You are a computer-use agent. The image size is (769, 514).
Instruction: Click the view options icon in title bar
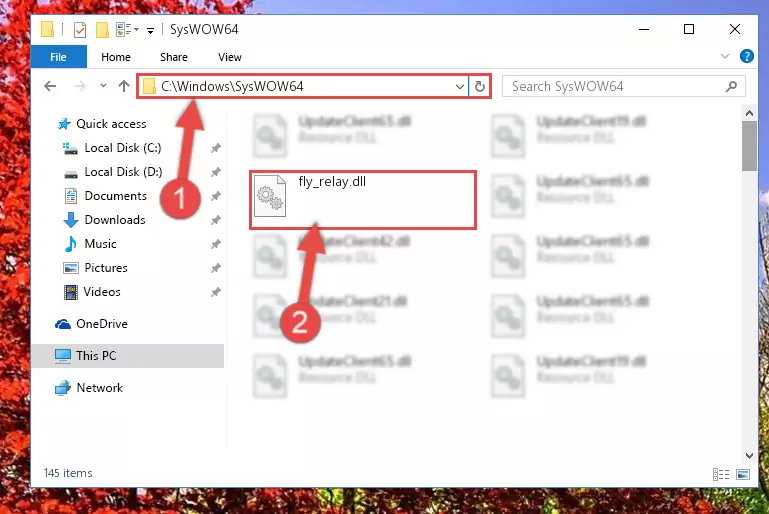[127, 29]
